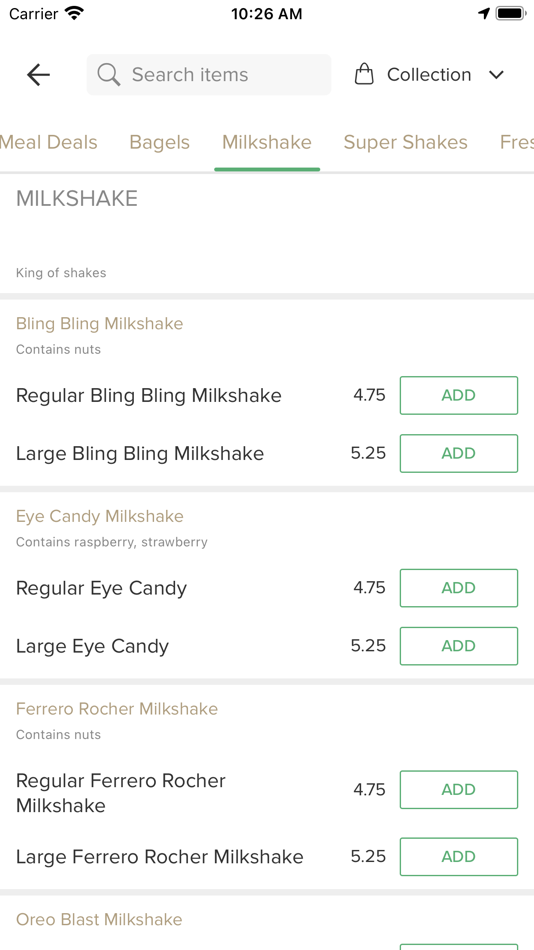Add Regular Eye Candy to order
Screen dimensions: 534x950
[x=459, y=588]
